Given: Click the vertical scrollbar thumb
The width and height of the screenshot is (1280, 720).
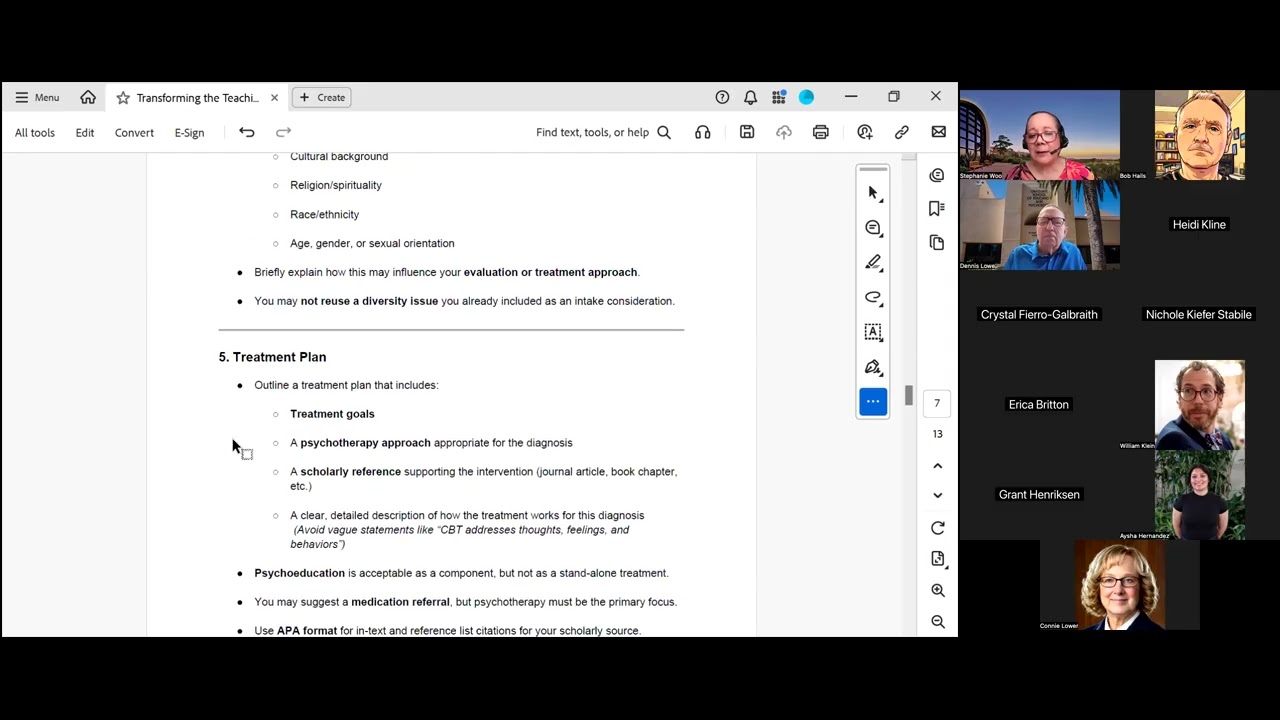Looking at the screenshot, I should (908, 396).
